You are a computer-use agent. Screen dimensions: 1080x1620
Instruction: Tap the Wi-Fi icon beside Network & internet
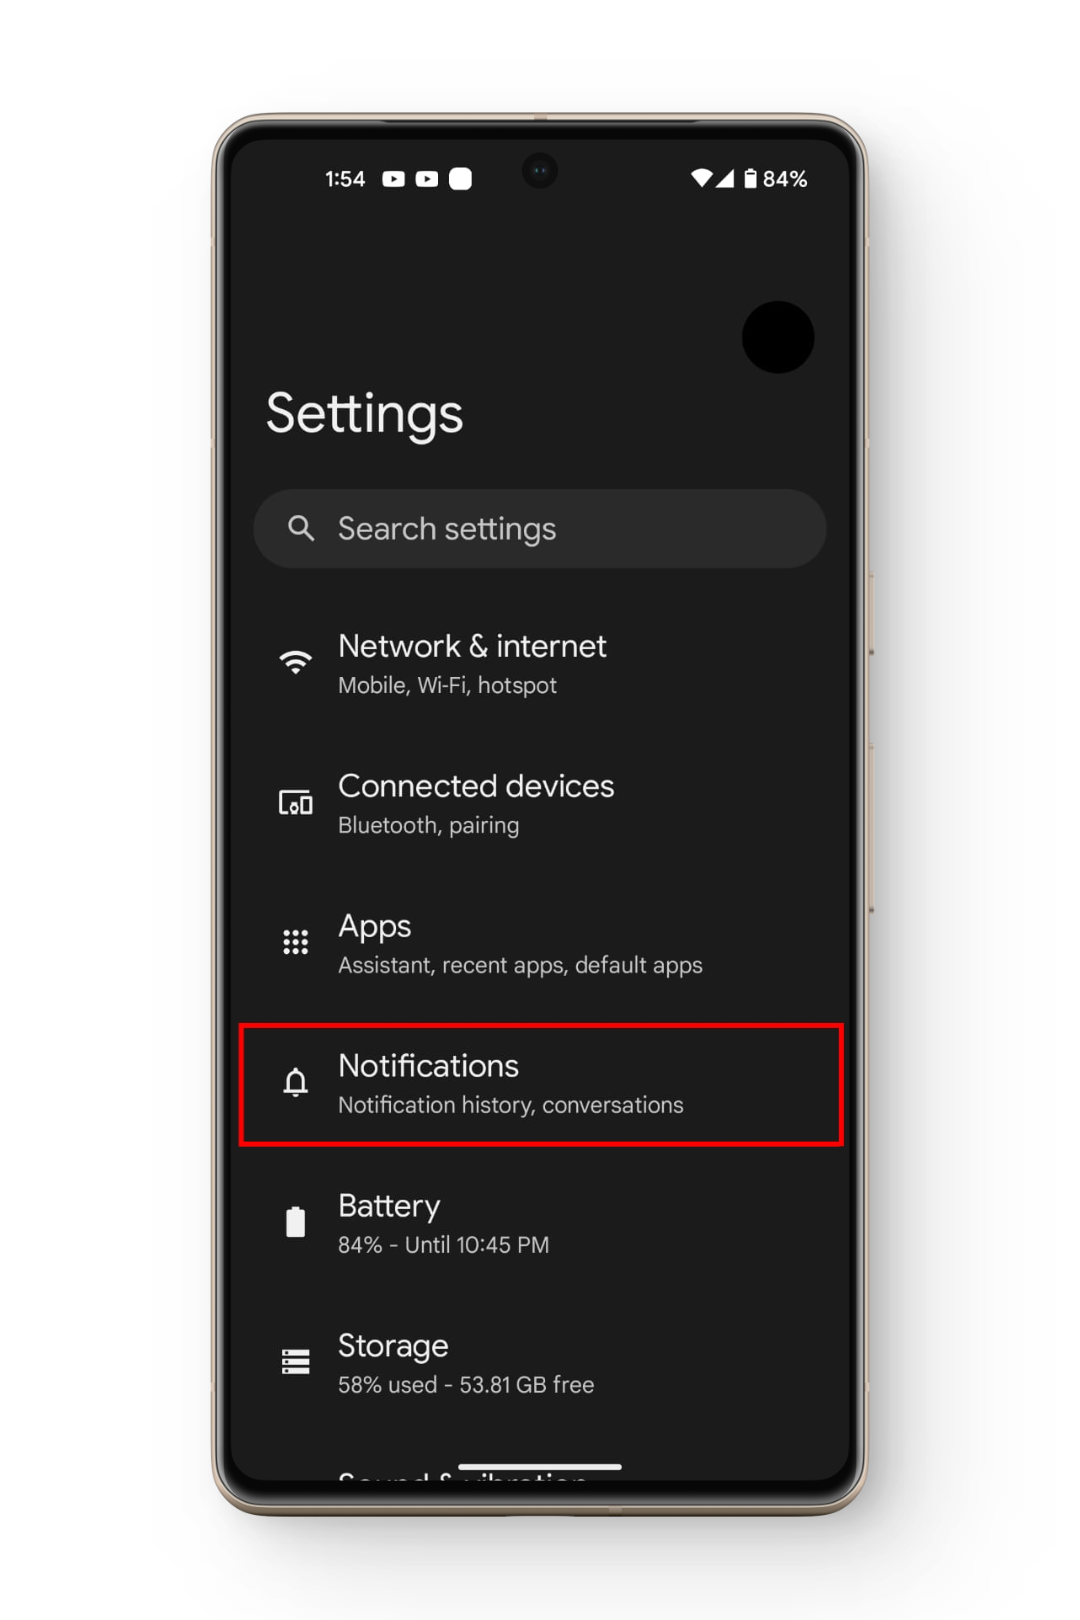(x=295, y=662)
